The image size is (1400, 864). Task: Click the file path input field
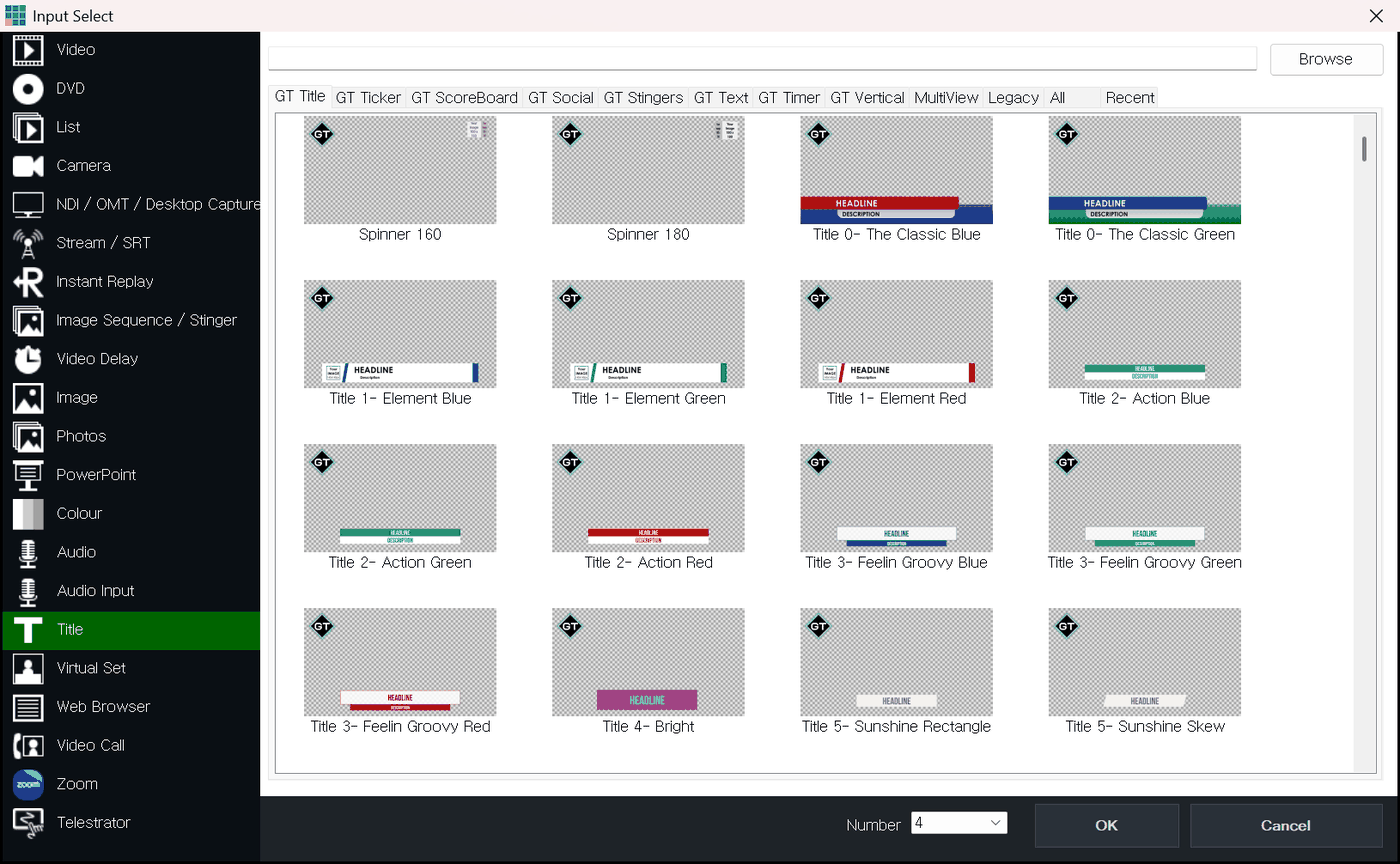click(x=762, y=58)
